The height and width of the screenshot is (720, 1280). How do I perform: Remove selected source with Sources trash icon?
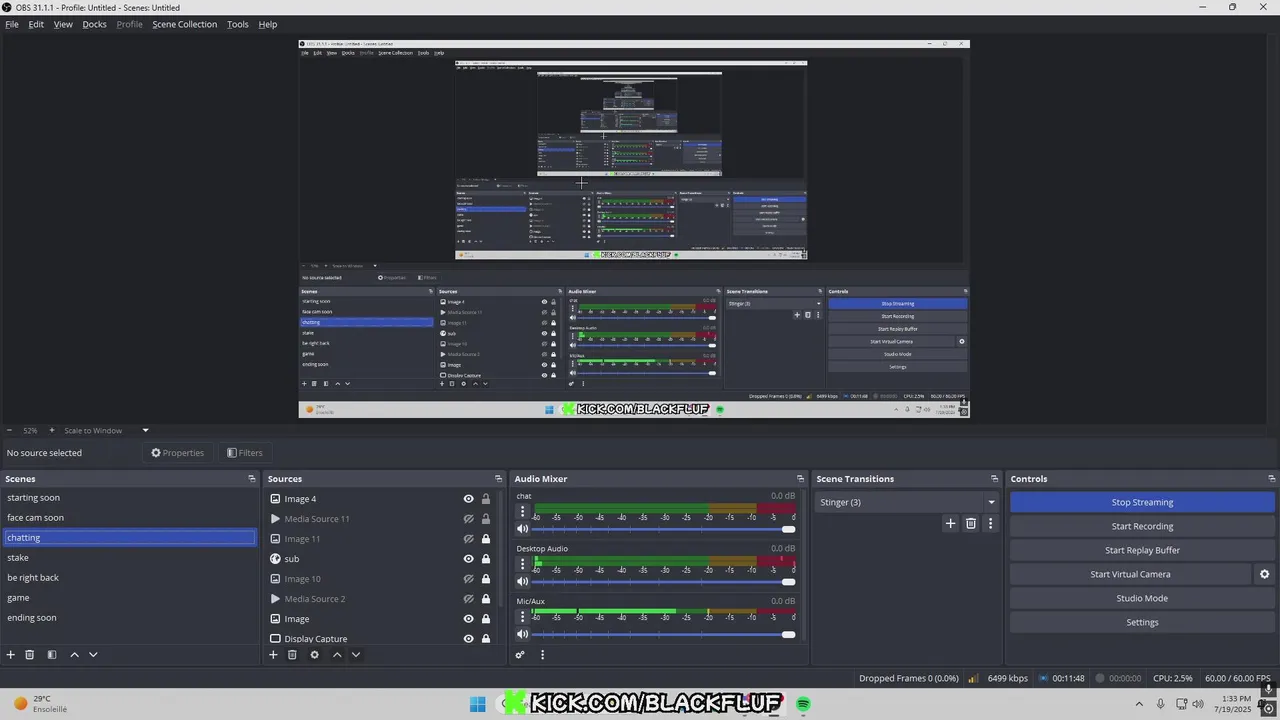click(x=292, y=655)
